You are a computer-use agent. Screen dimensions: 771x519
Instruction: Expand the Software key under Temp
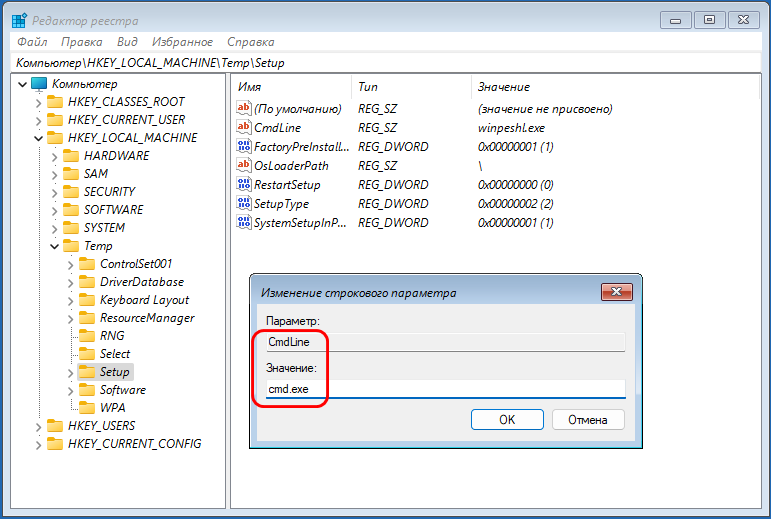(70, 391)
